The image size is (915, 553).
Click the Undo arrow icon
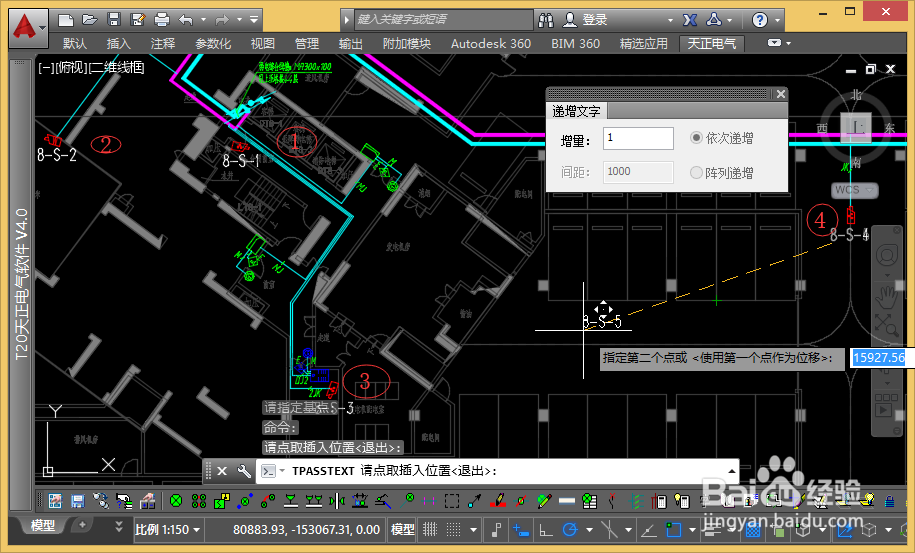[x=186, y=20]
